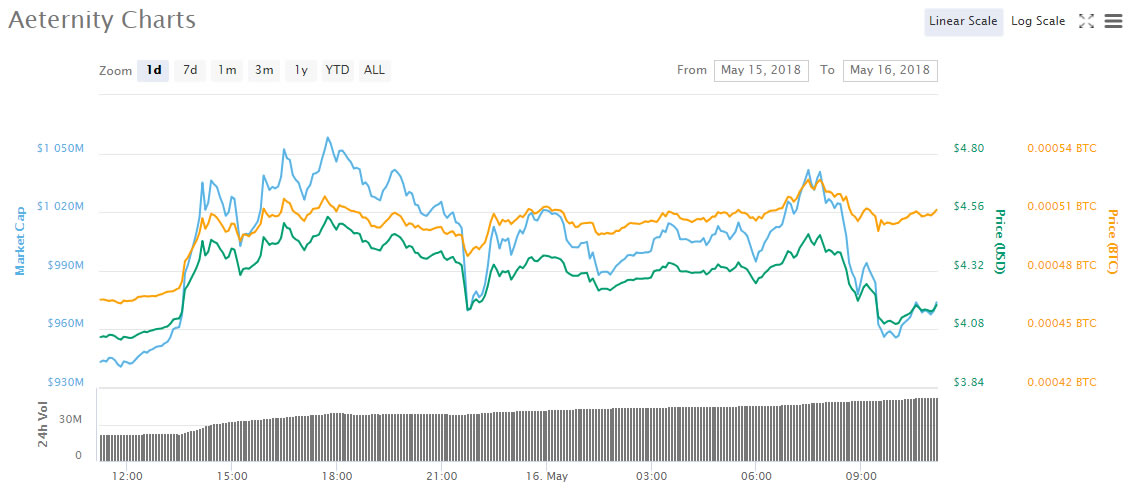The image size is (1131, 499).
Task: Click the 18:00 time axis marker
Action: [x=336, y=476]
